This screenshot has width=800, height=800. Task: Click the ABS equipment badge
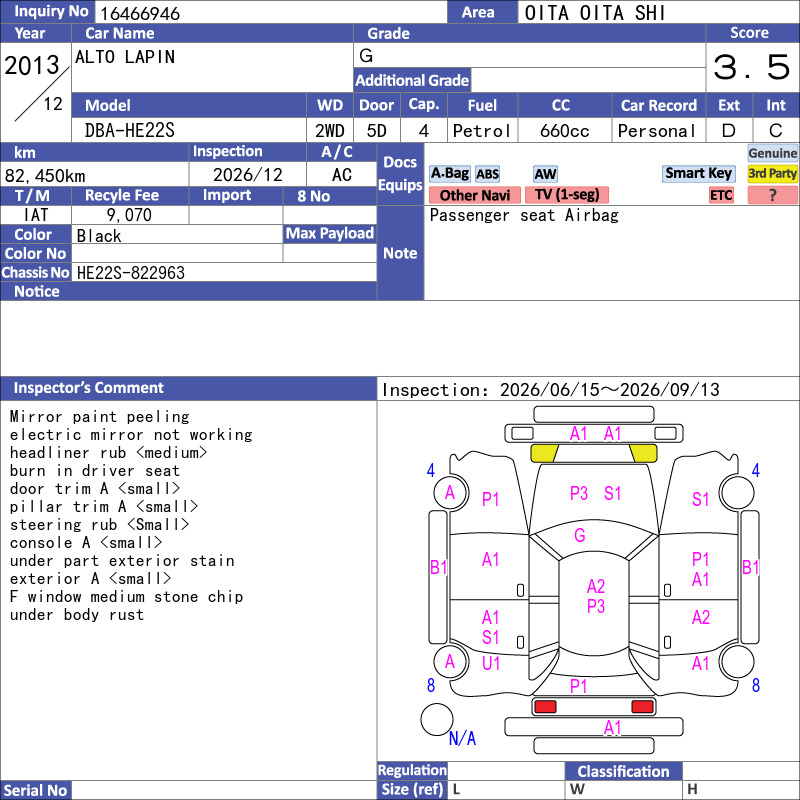click(487, 174)
